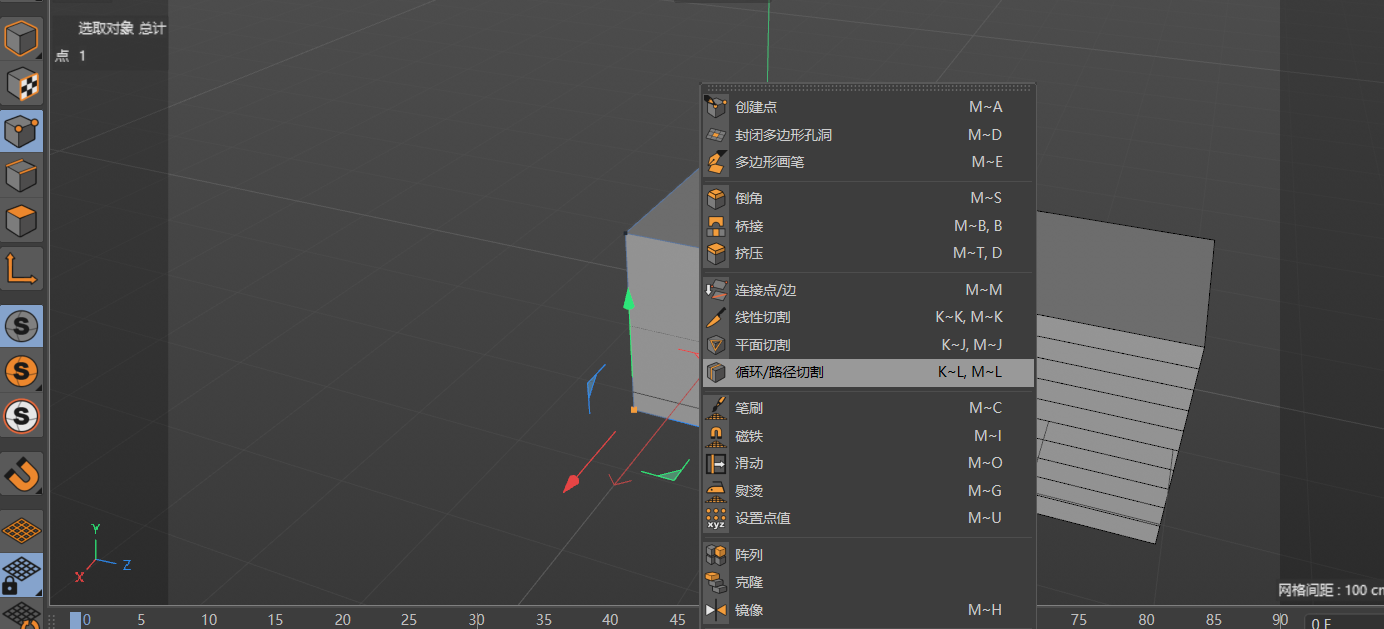Toggle Enable Snap magnet icon in left toolbar
The width and height of the screenshot is (1384, 629).
tap(21, 472)
